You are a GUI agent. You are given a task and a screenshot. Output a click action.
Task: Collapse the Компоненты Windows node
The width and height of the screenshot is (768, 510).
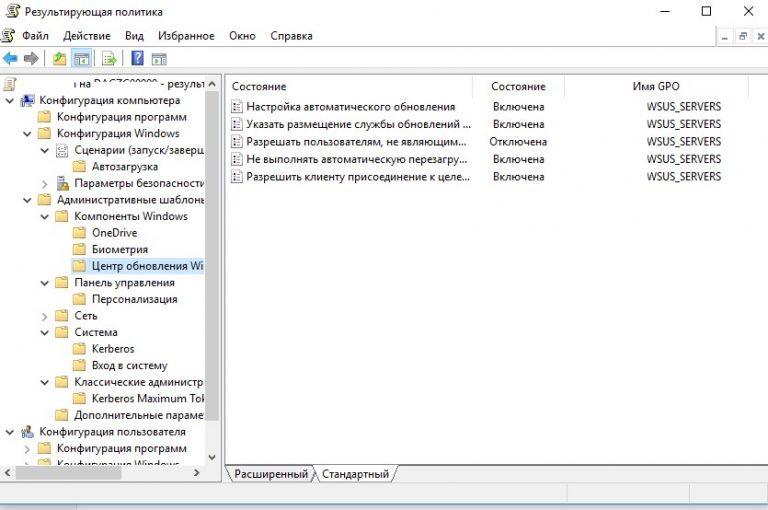click(45, 216)
